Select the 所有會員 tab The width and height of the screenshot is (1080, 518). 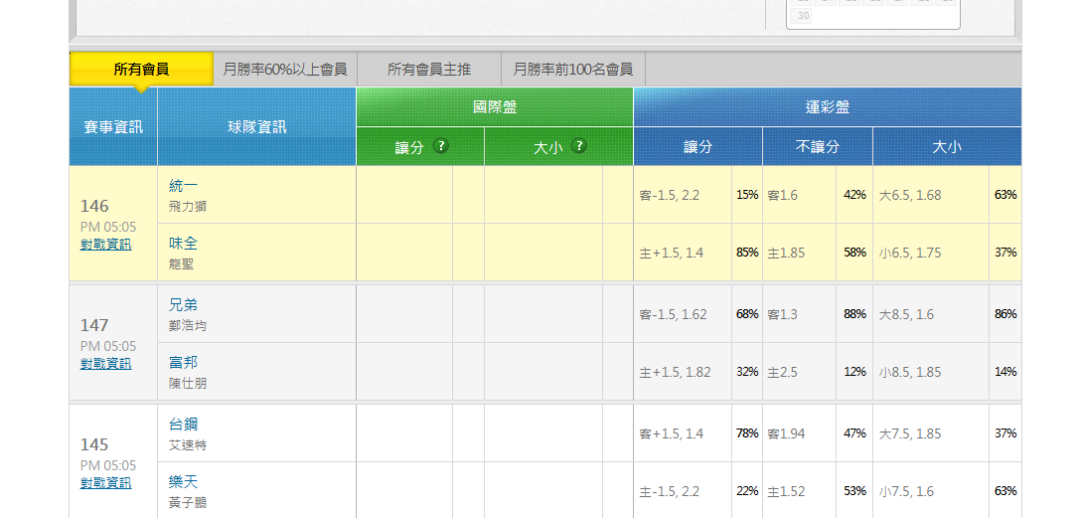coord(141,70)
